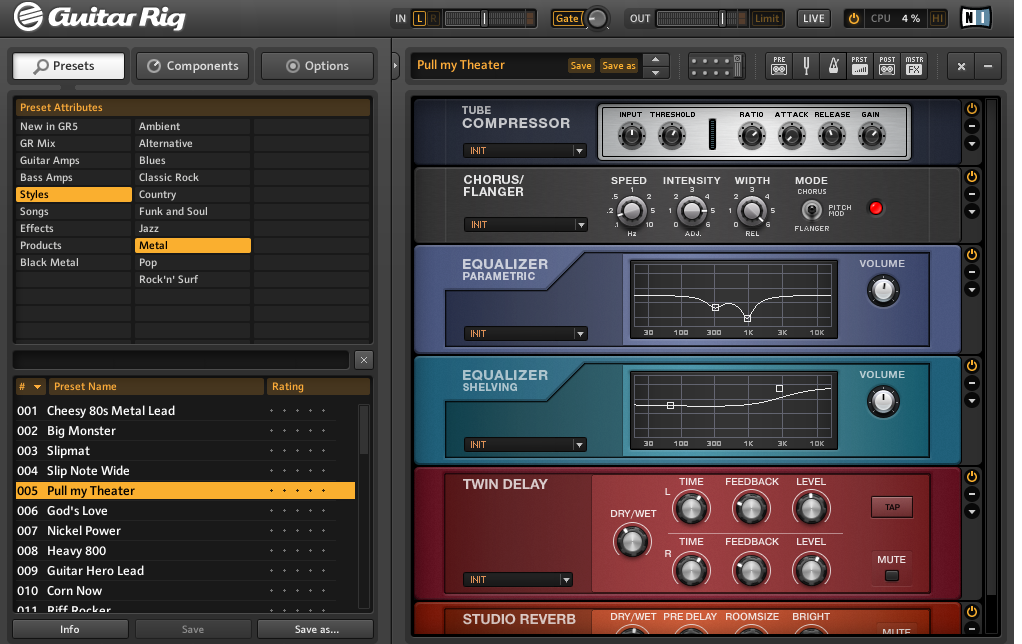Viewport: 1022px width, 644px height.
Task: Show the PRE tapedeck
Action: pyautogui.click(x=779, y=66)
